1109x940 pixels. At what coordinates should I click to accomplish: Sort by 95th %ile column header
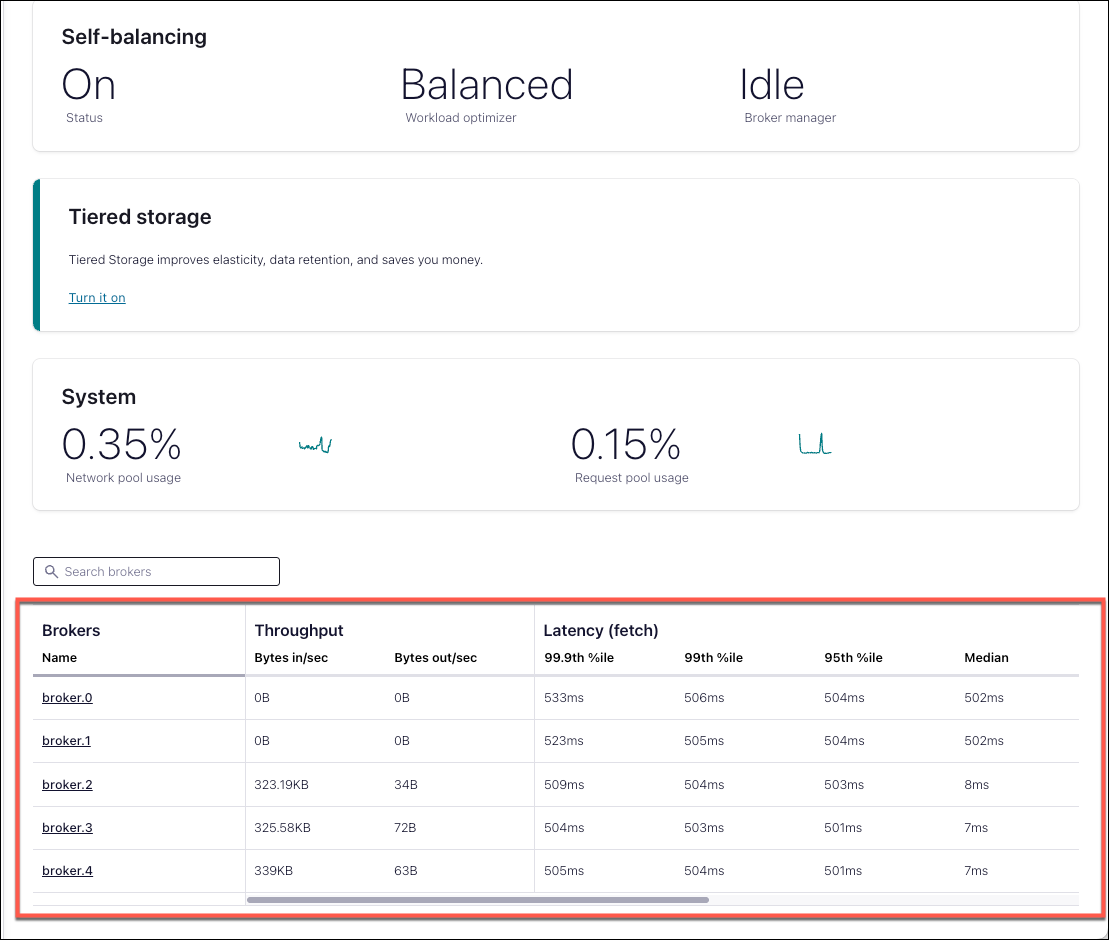tap(853, 658)
